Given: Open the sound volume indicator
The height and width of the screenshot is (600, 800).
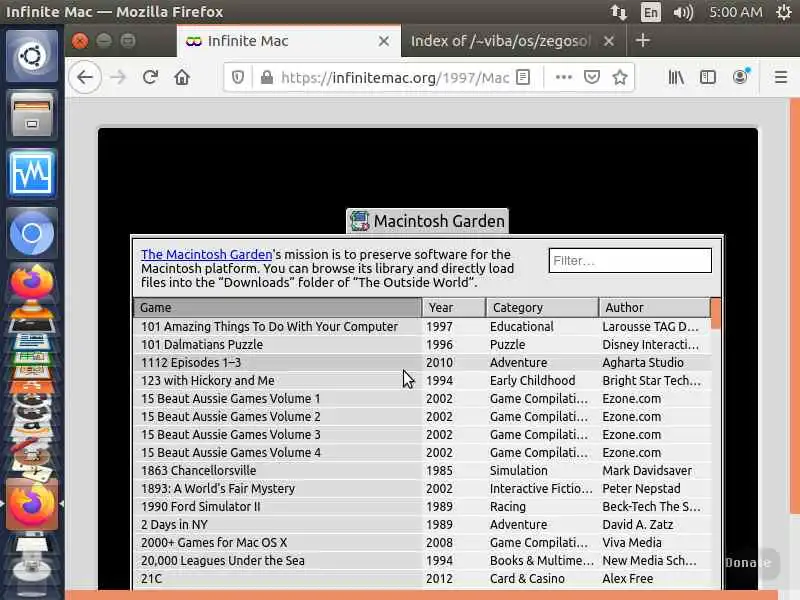Looking at the screenshot, I should point(683,12).
